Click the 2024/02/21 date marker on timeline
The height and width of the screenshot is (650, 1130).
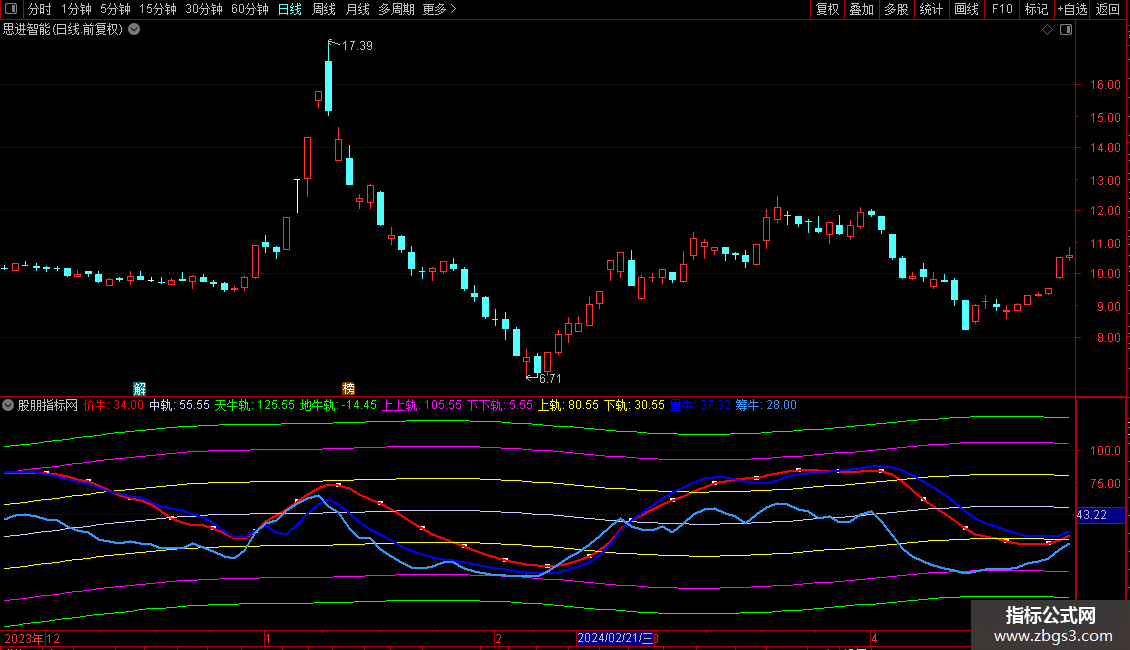614,638
